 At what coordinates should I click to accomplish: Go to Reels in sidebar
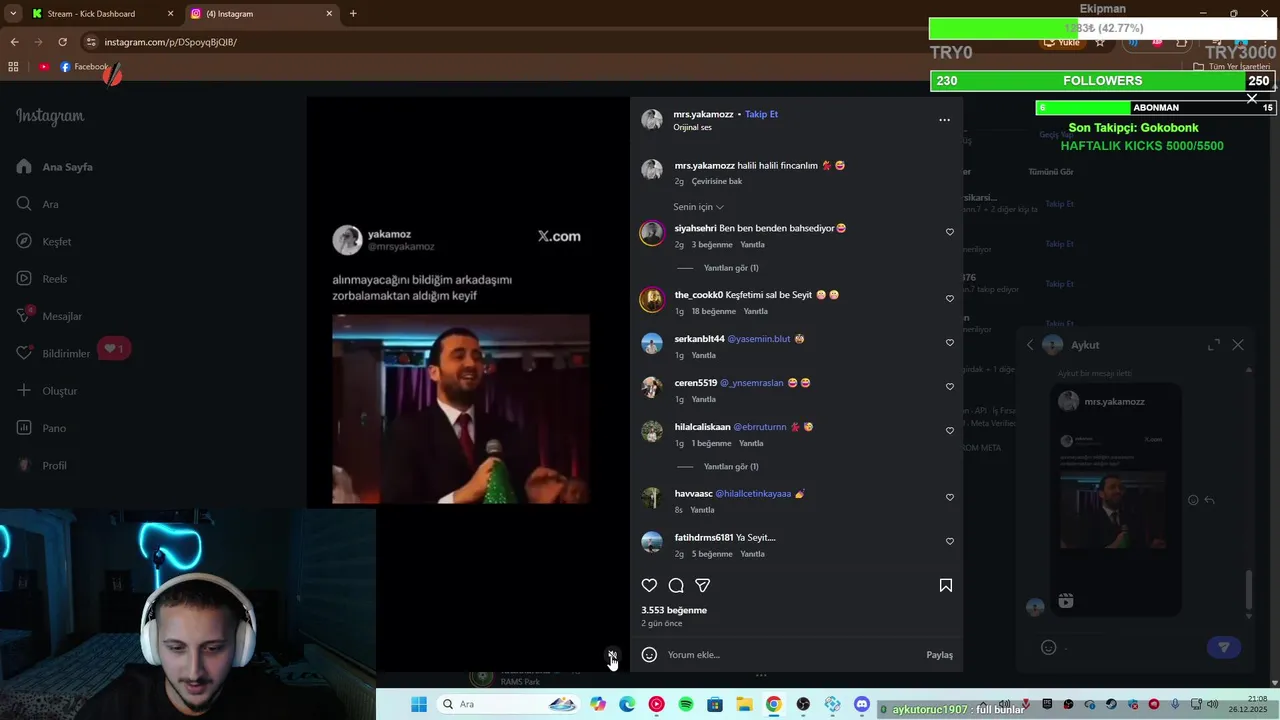point(42,279)
